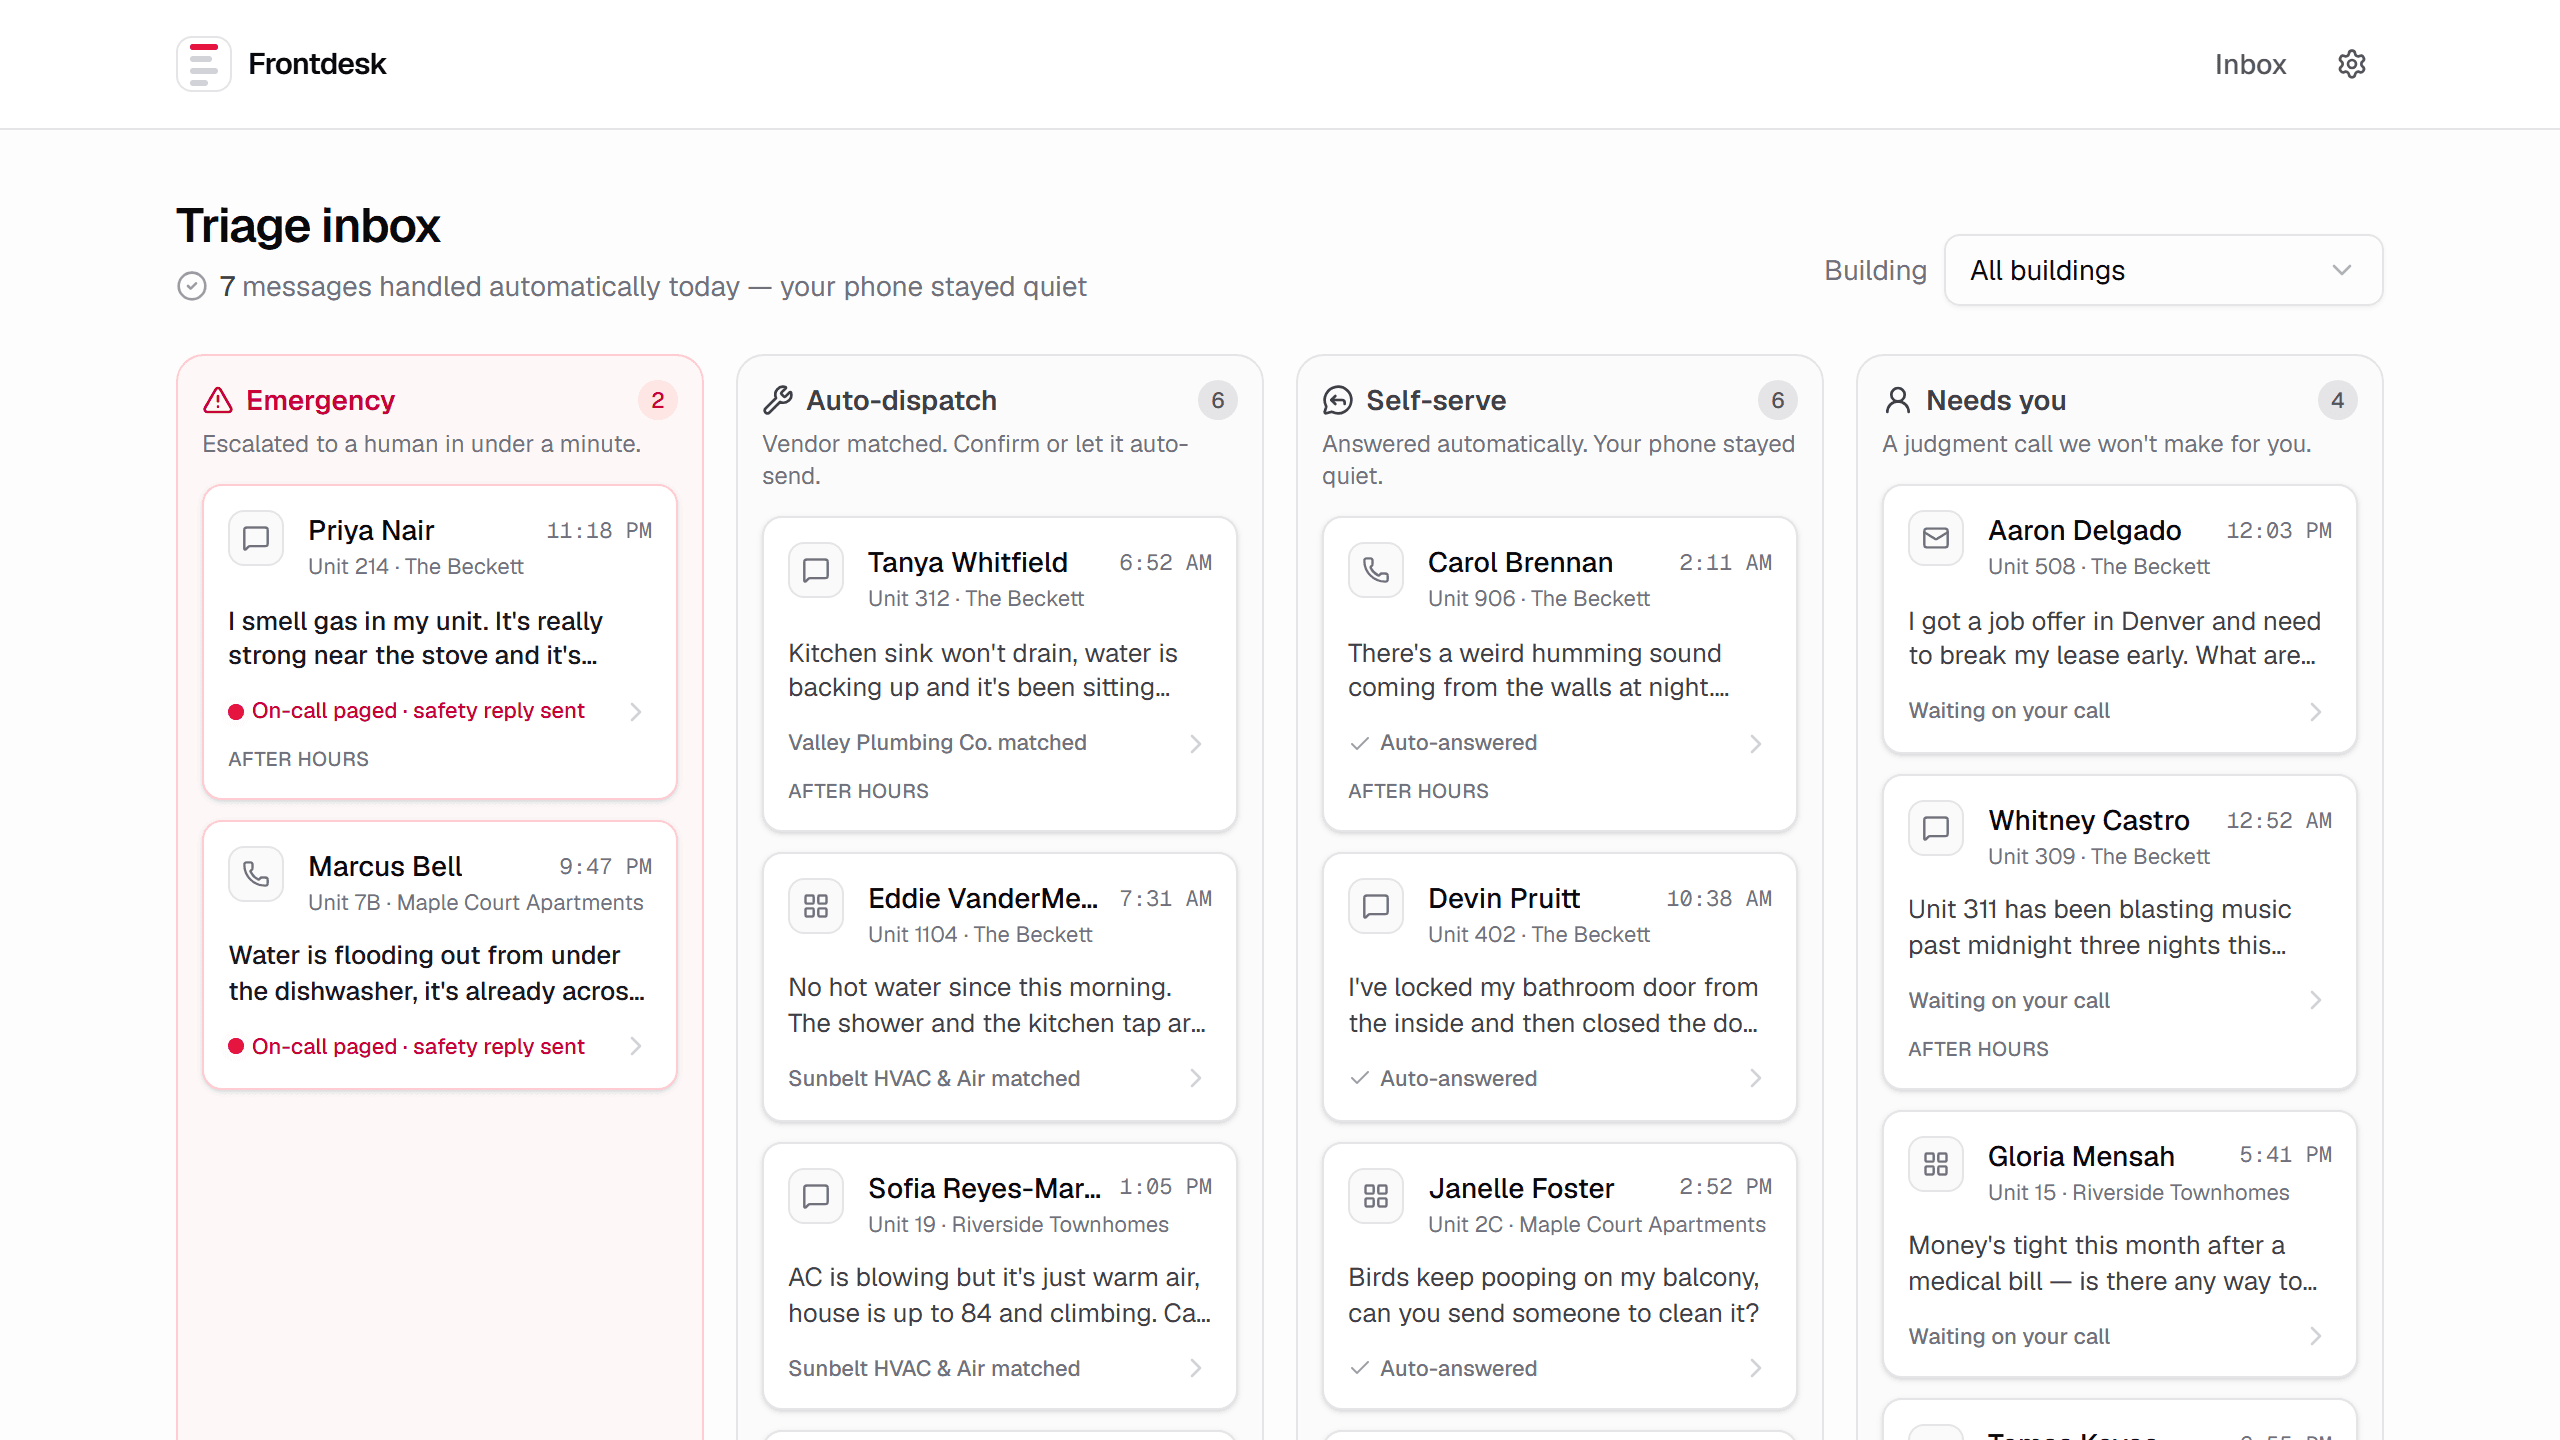Select the Emergency column heading
This screenshot has height=1440, width=2560.
[320, 400]
